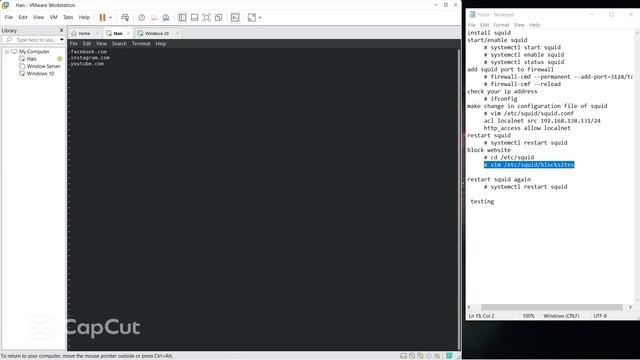Click the stretch guest display icon
Image resolution: width=640 pixels, height=360 pixels.
point(252,18)
